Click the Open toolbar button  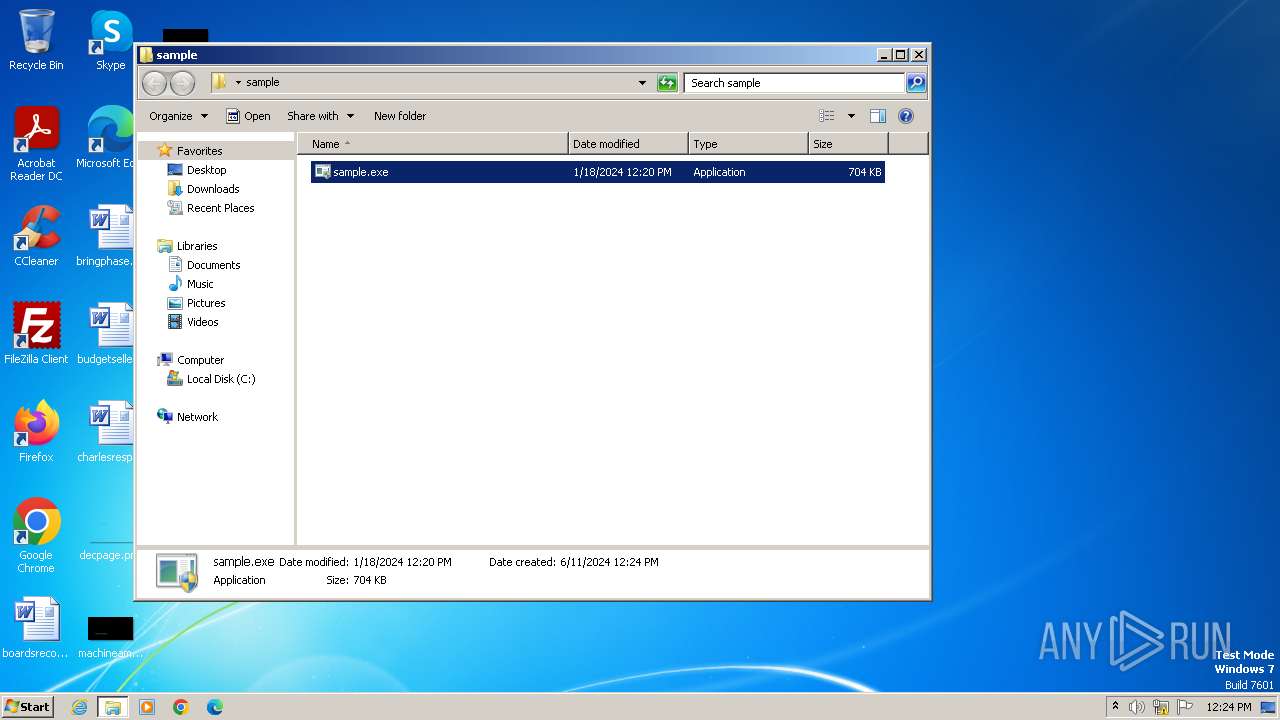[248, 116]
